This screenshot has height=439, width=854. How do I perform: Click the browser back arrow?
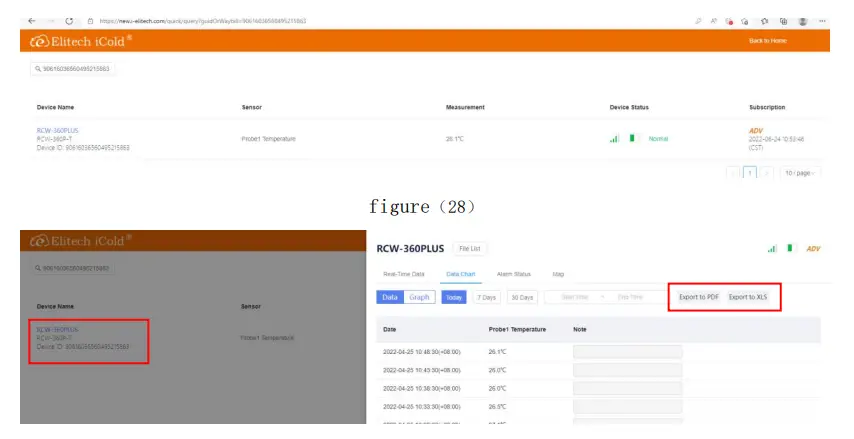[32, 21]
